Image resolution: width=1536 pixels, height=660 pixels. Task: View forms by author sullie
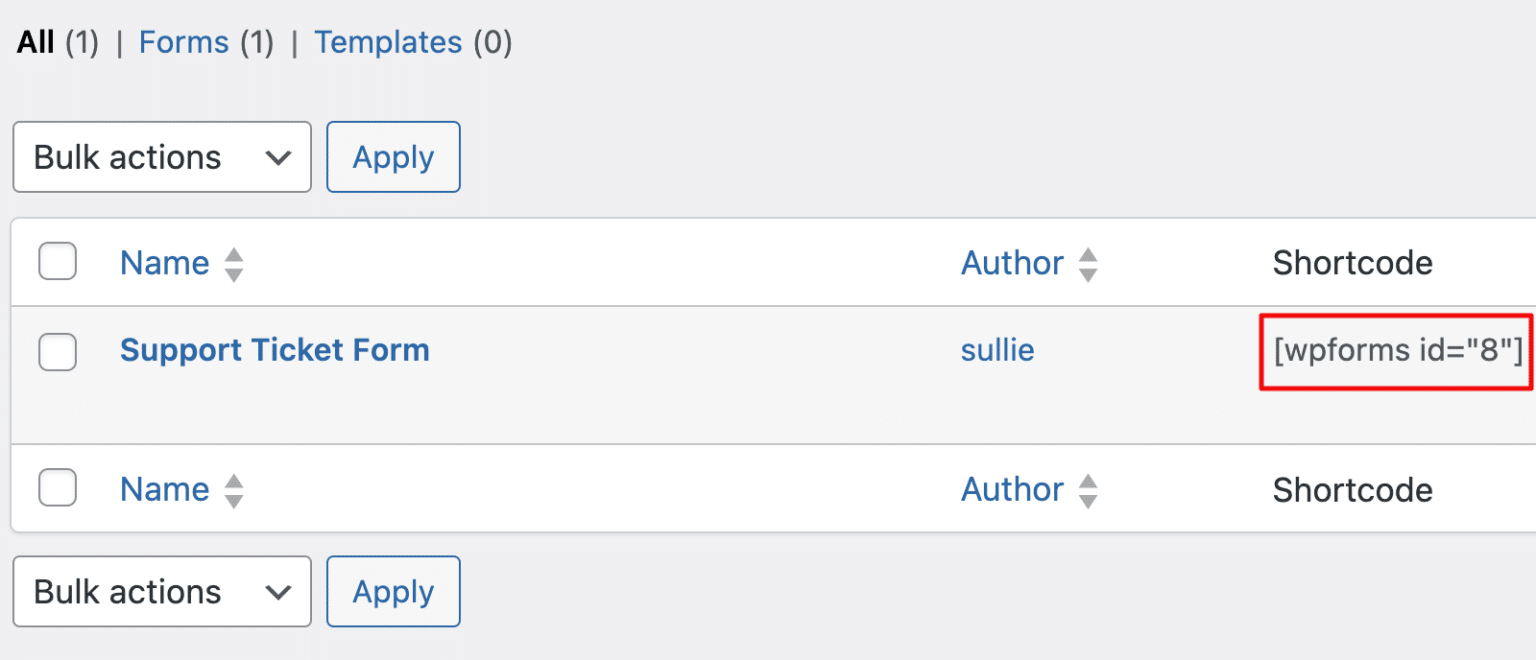pyautogui.click(x=997, y=349)
